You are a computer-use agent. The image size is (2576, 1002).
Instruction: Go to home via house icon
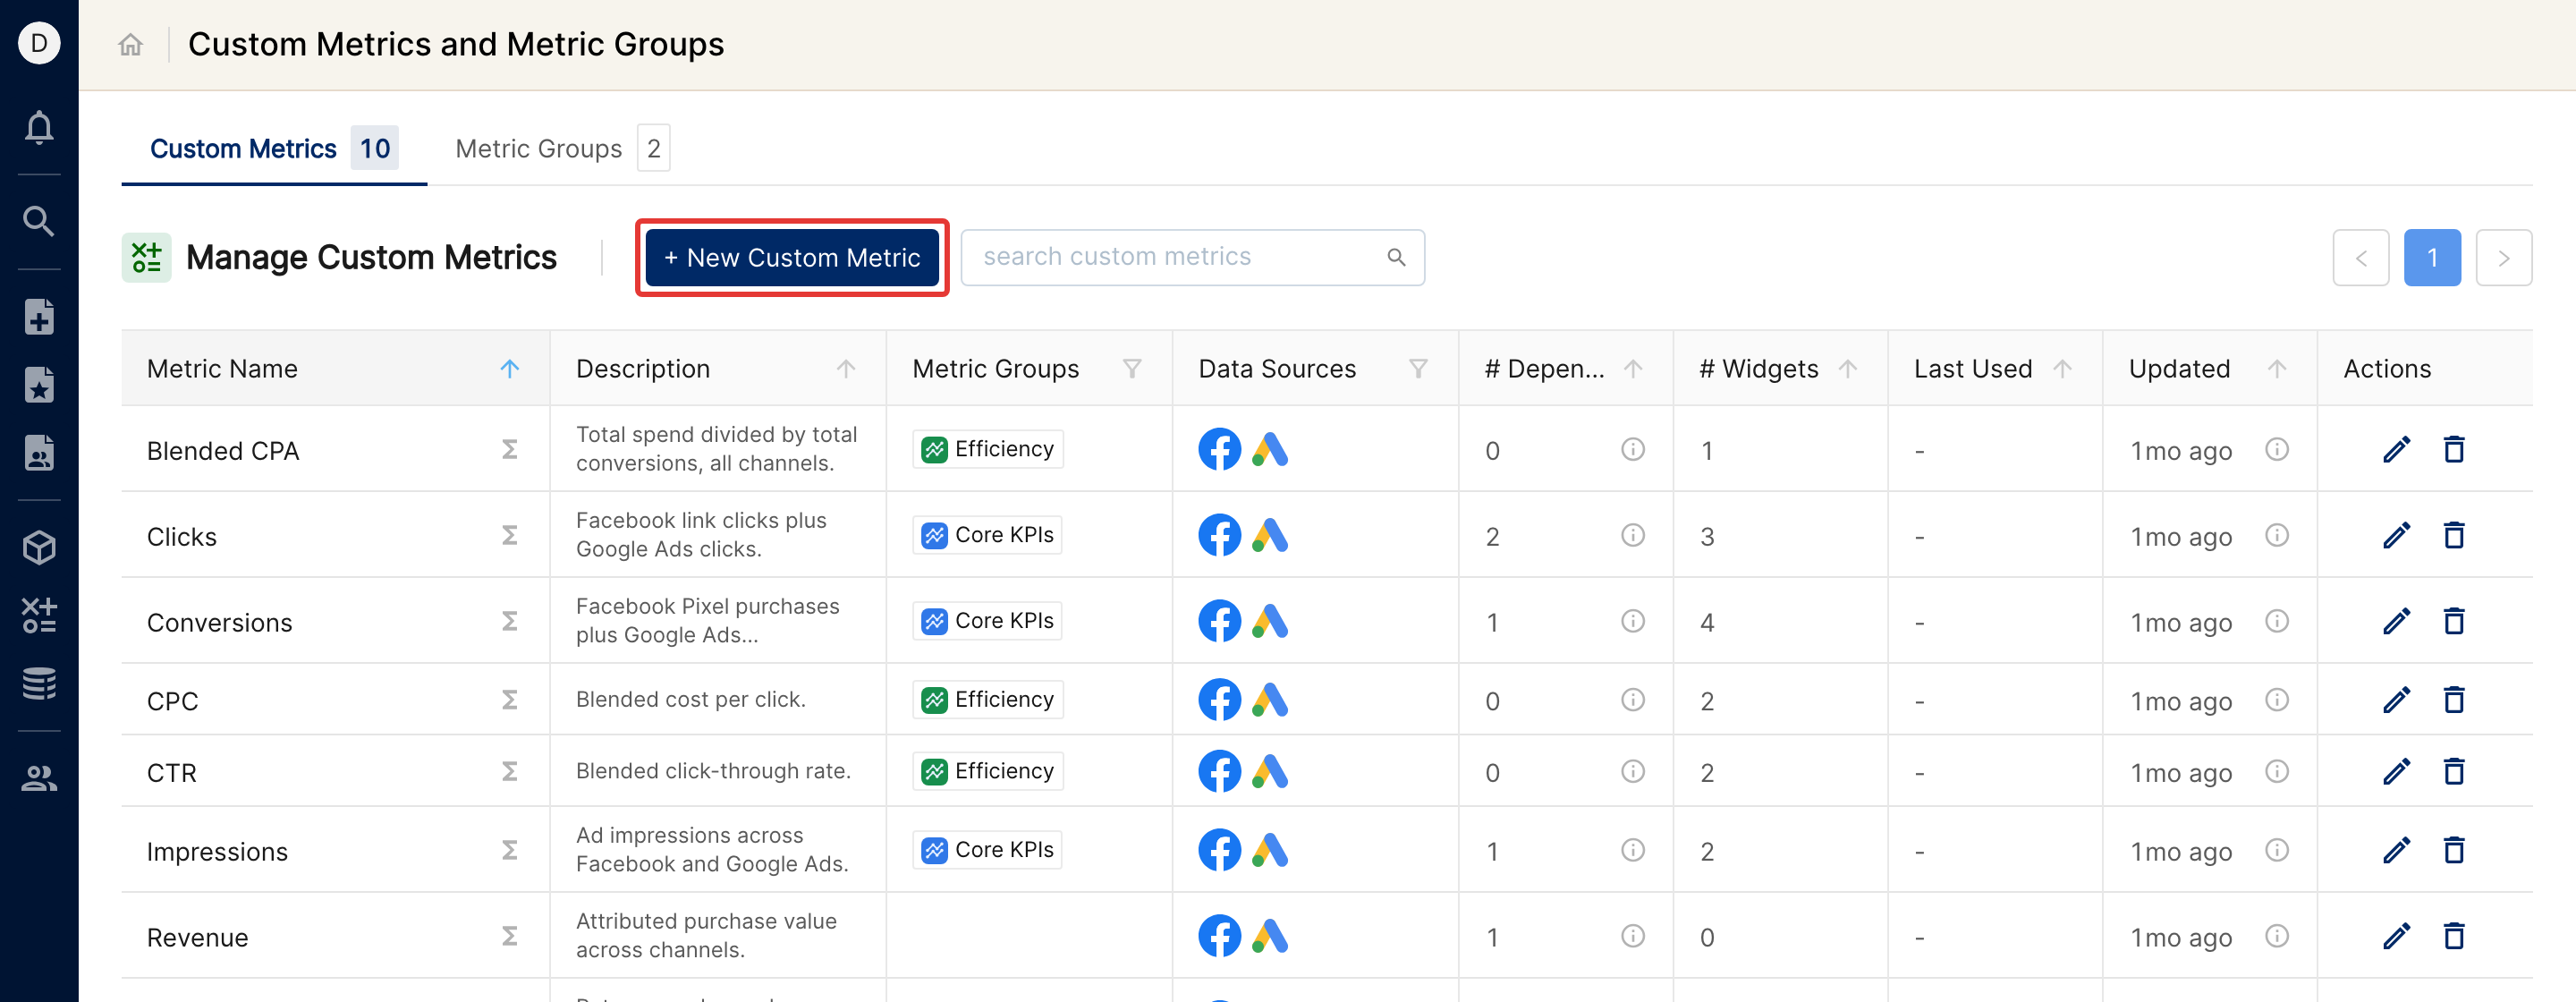point(131,44)
